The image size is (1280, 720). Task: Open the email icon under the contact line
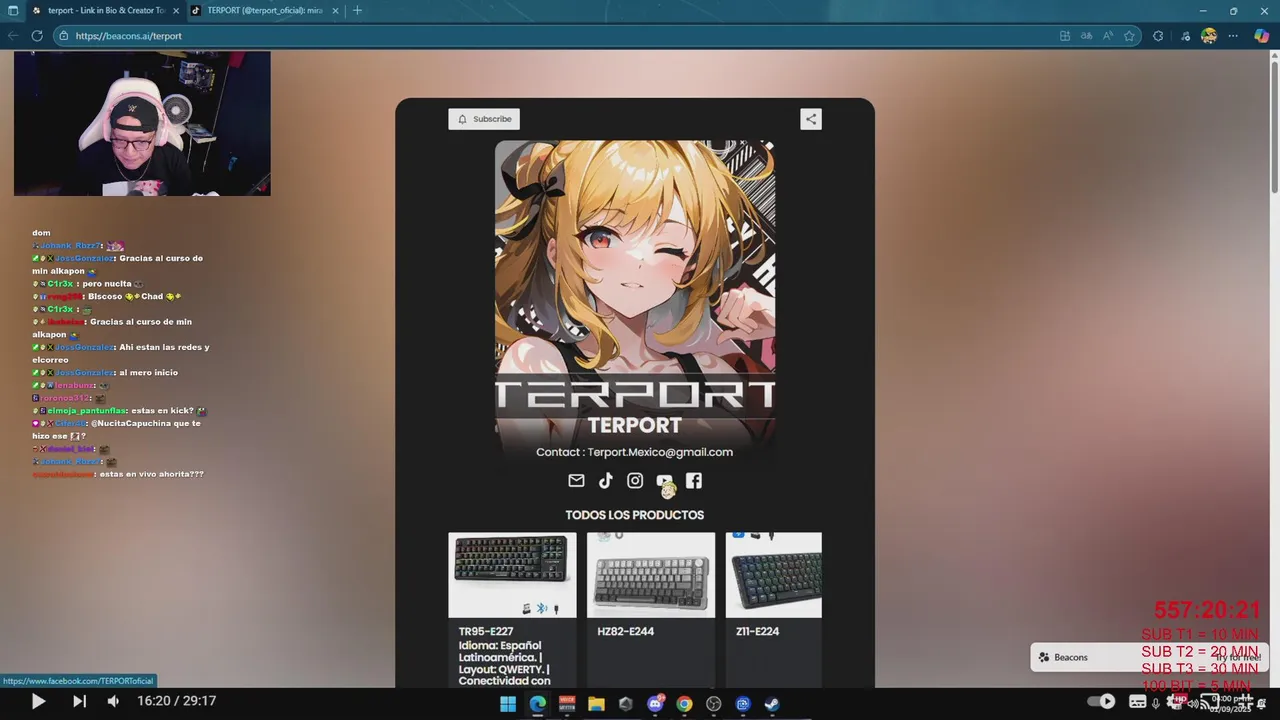(576, 481)
